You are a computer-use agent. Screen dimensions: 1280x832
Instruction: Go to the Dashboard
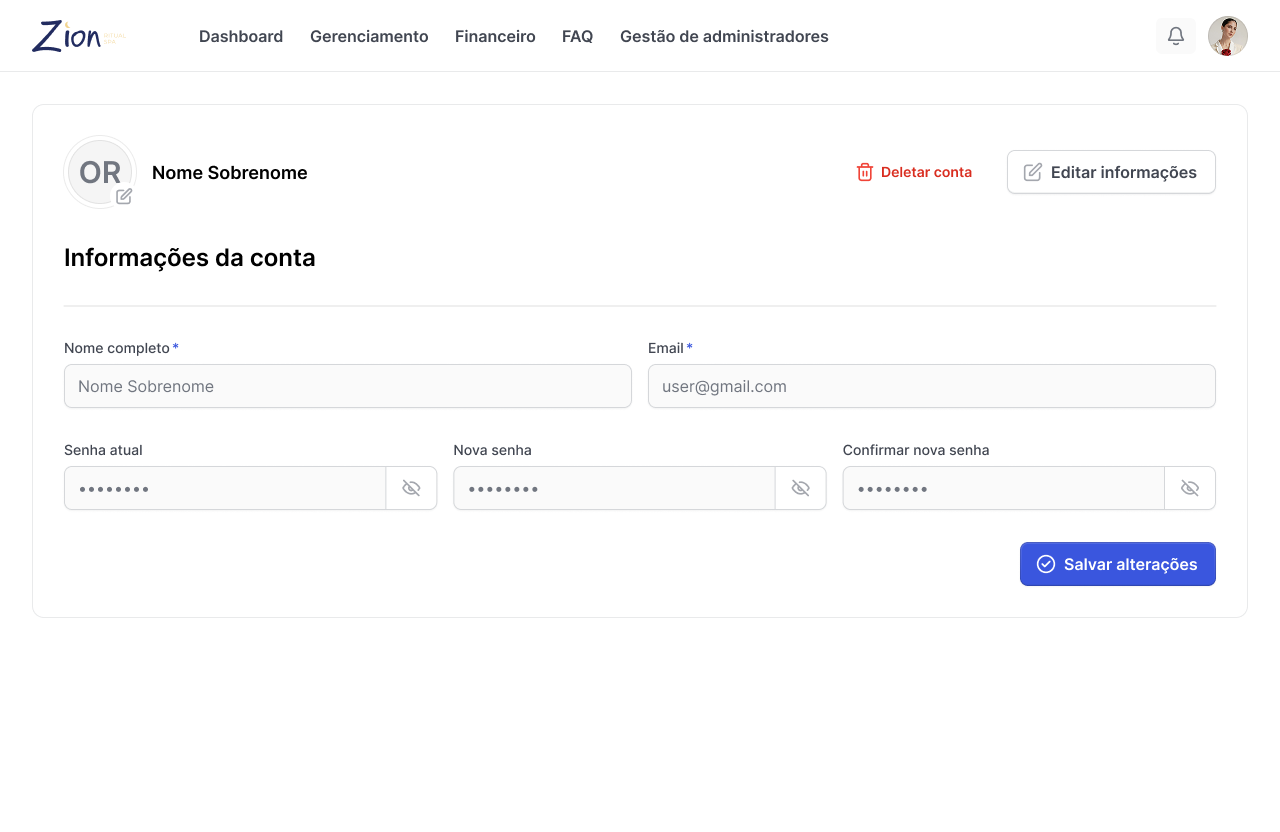[241, 36]
